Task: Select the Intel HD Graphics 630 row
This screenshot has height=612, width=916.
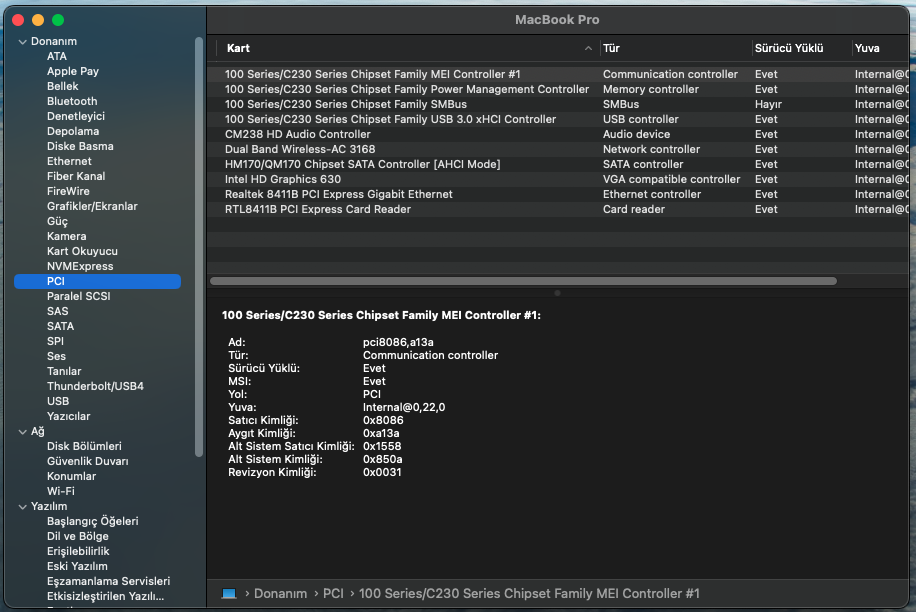Action: 283,179
